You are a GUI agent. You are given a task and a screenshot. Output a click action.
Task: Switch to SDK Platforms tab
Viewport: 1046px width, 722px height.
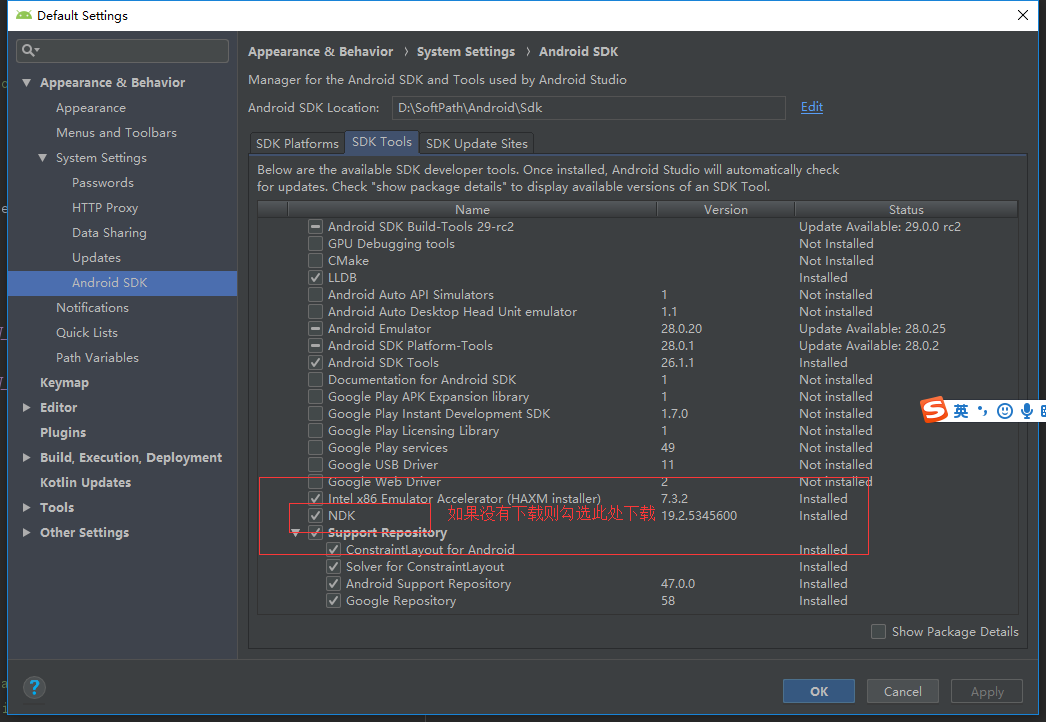point(298,143)
